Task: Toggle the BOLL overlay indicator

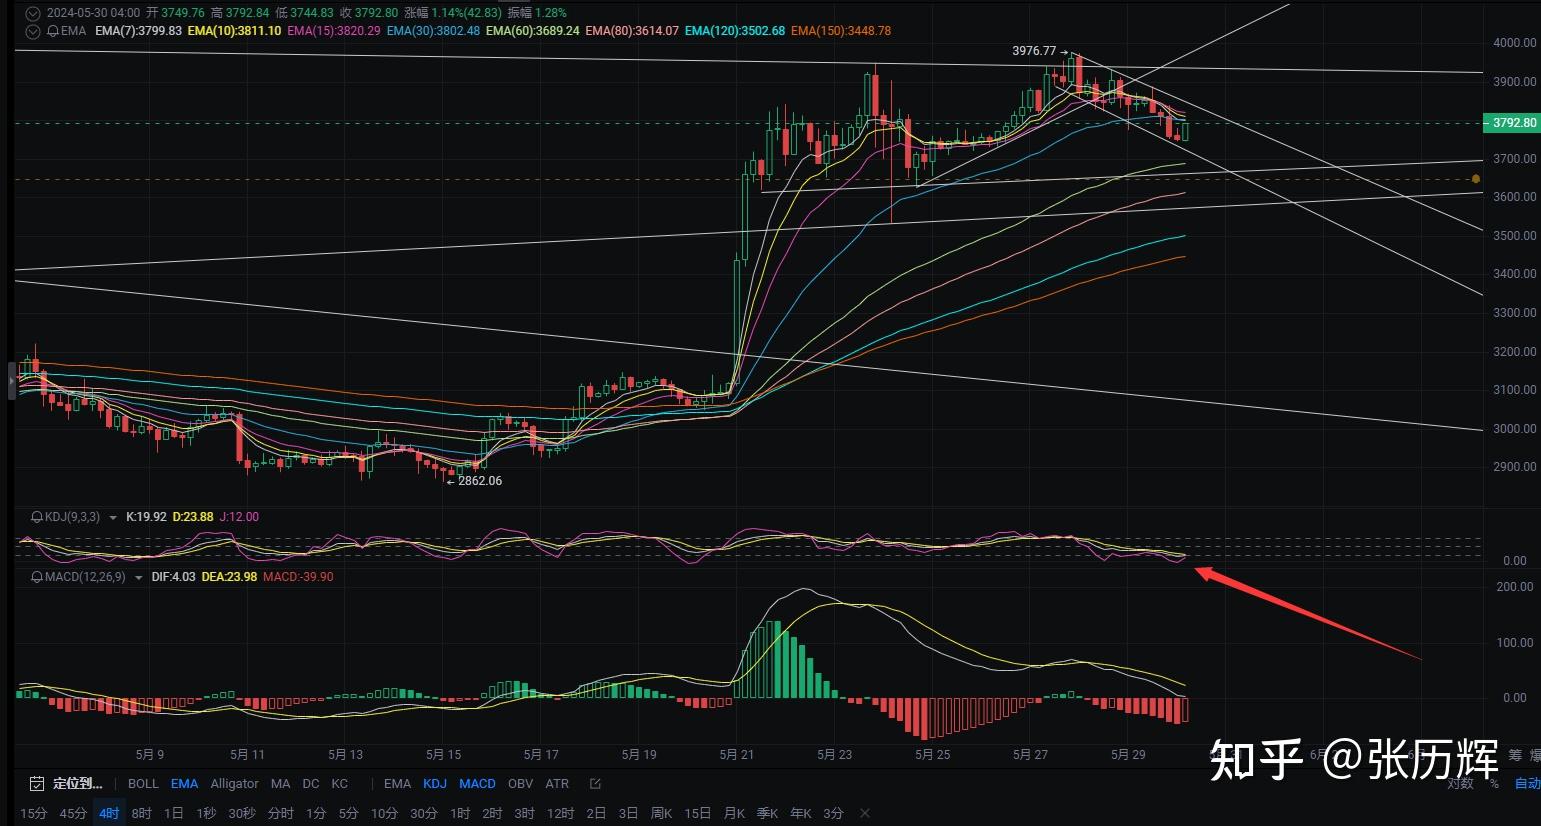Action: (x=143, y=784)
